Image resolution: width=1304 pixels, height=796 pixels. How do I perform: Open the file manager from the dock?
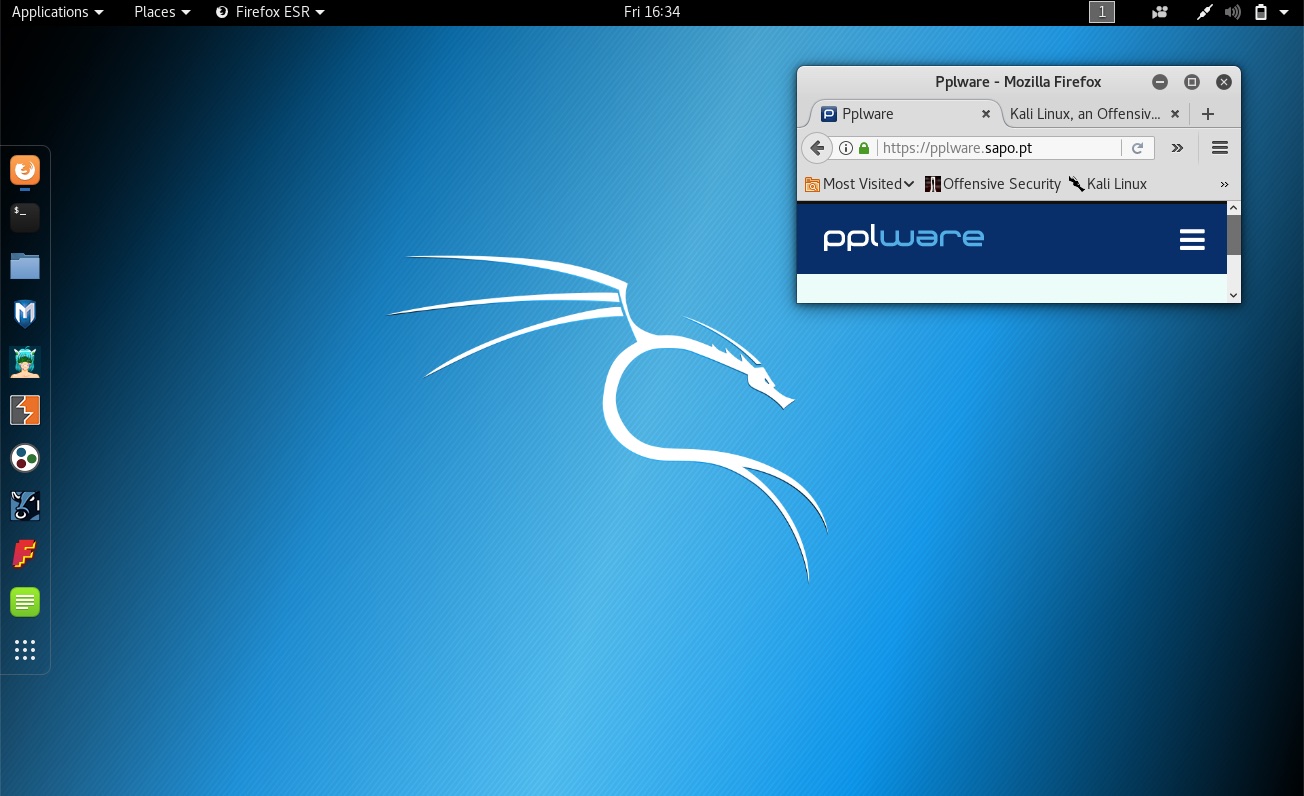coord(24,265)
